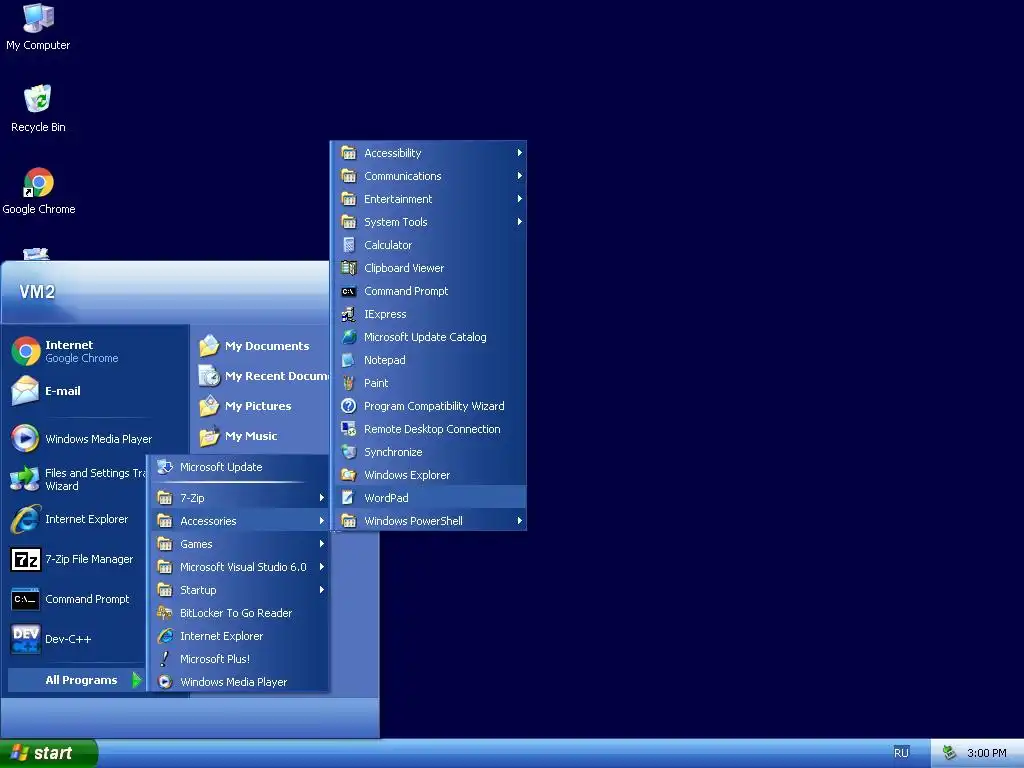Choose Command Prompt in the Accessories menu
Screen dimensions: 1024x768
[x=430, y=291]
